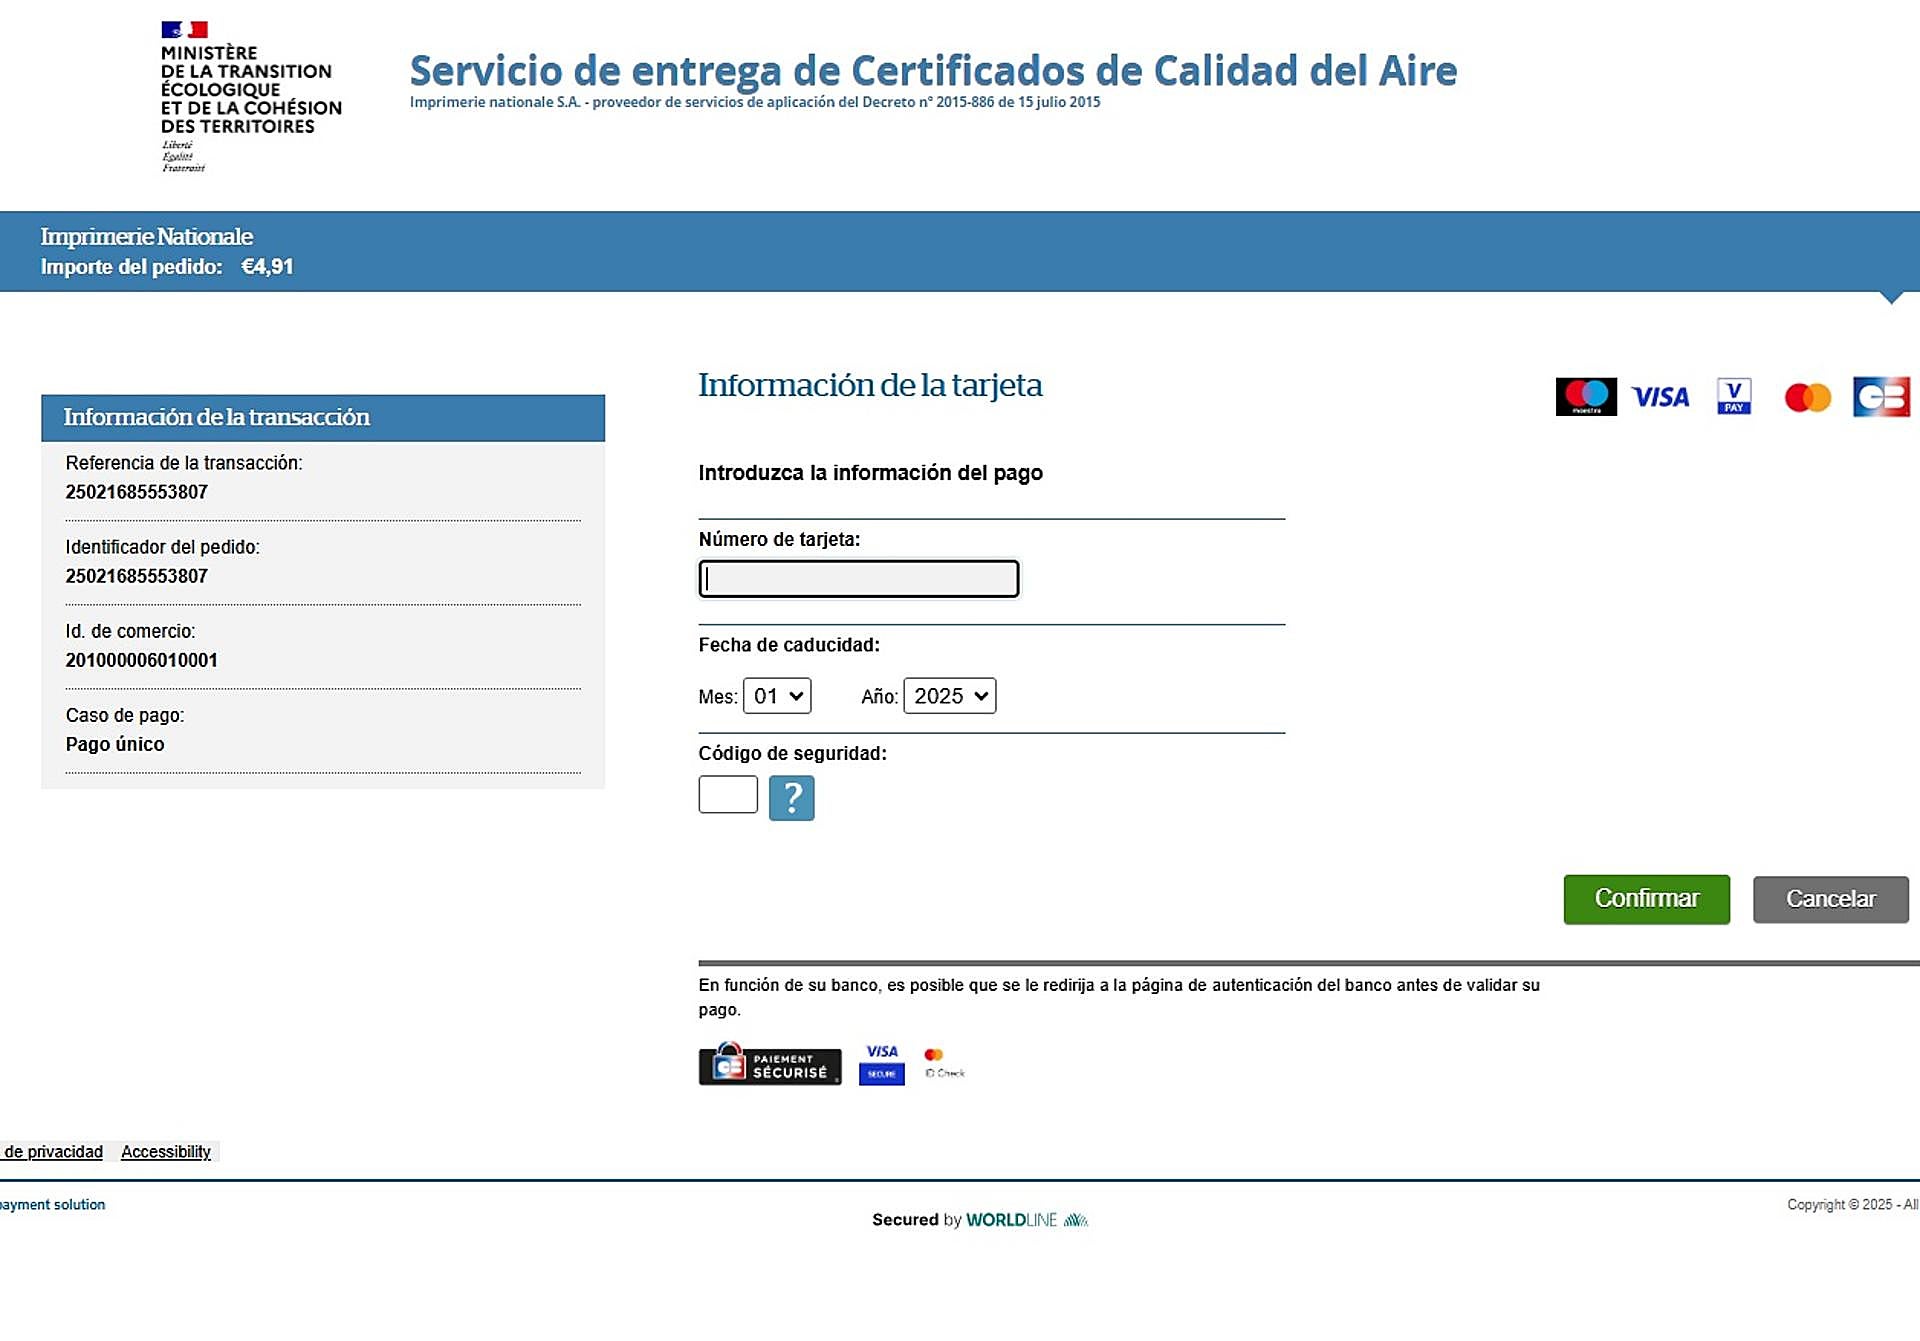Open the Mes expiry month dropdown

click(777, 696)
